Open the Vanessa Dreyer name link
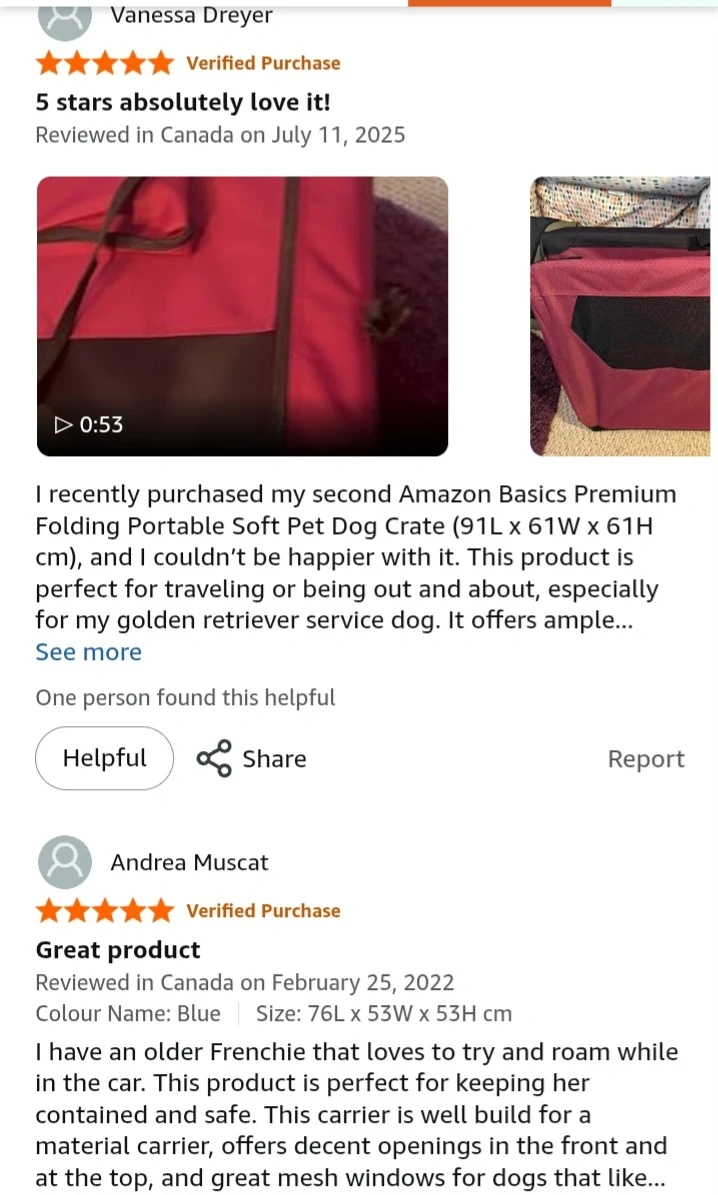Screen dimensions: 718x1195 pos(191,15)
